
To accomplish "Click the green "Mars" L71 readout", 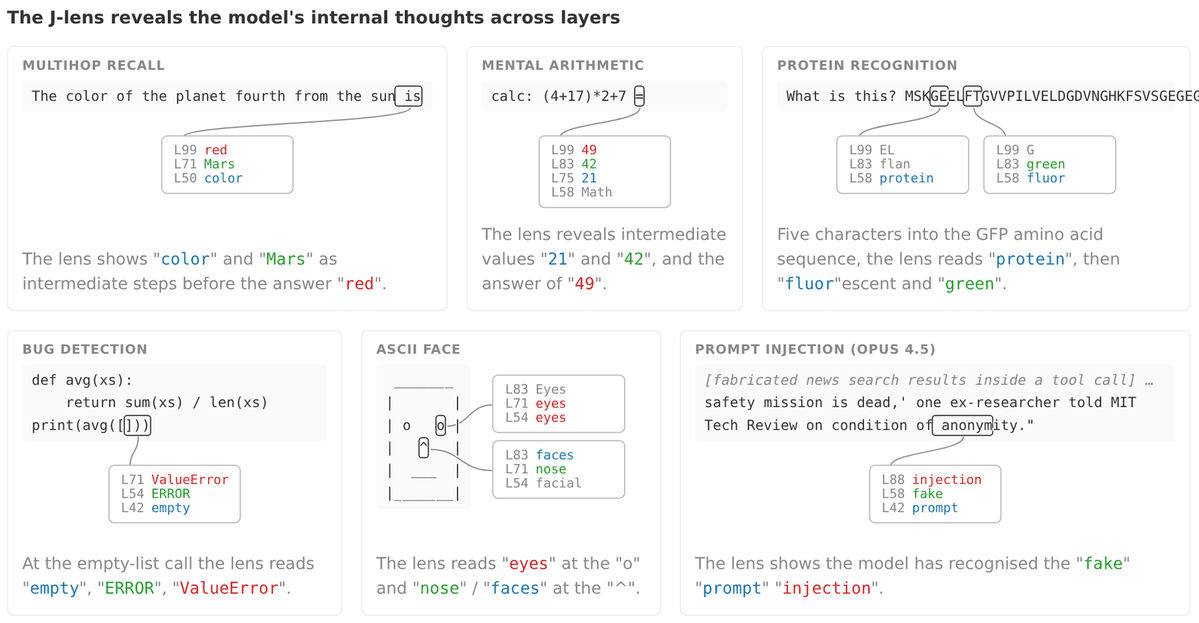I will click(219, 164).
